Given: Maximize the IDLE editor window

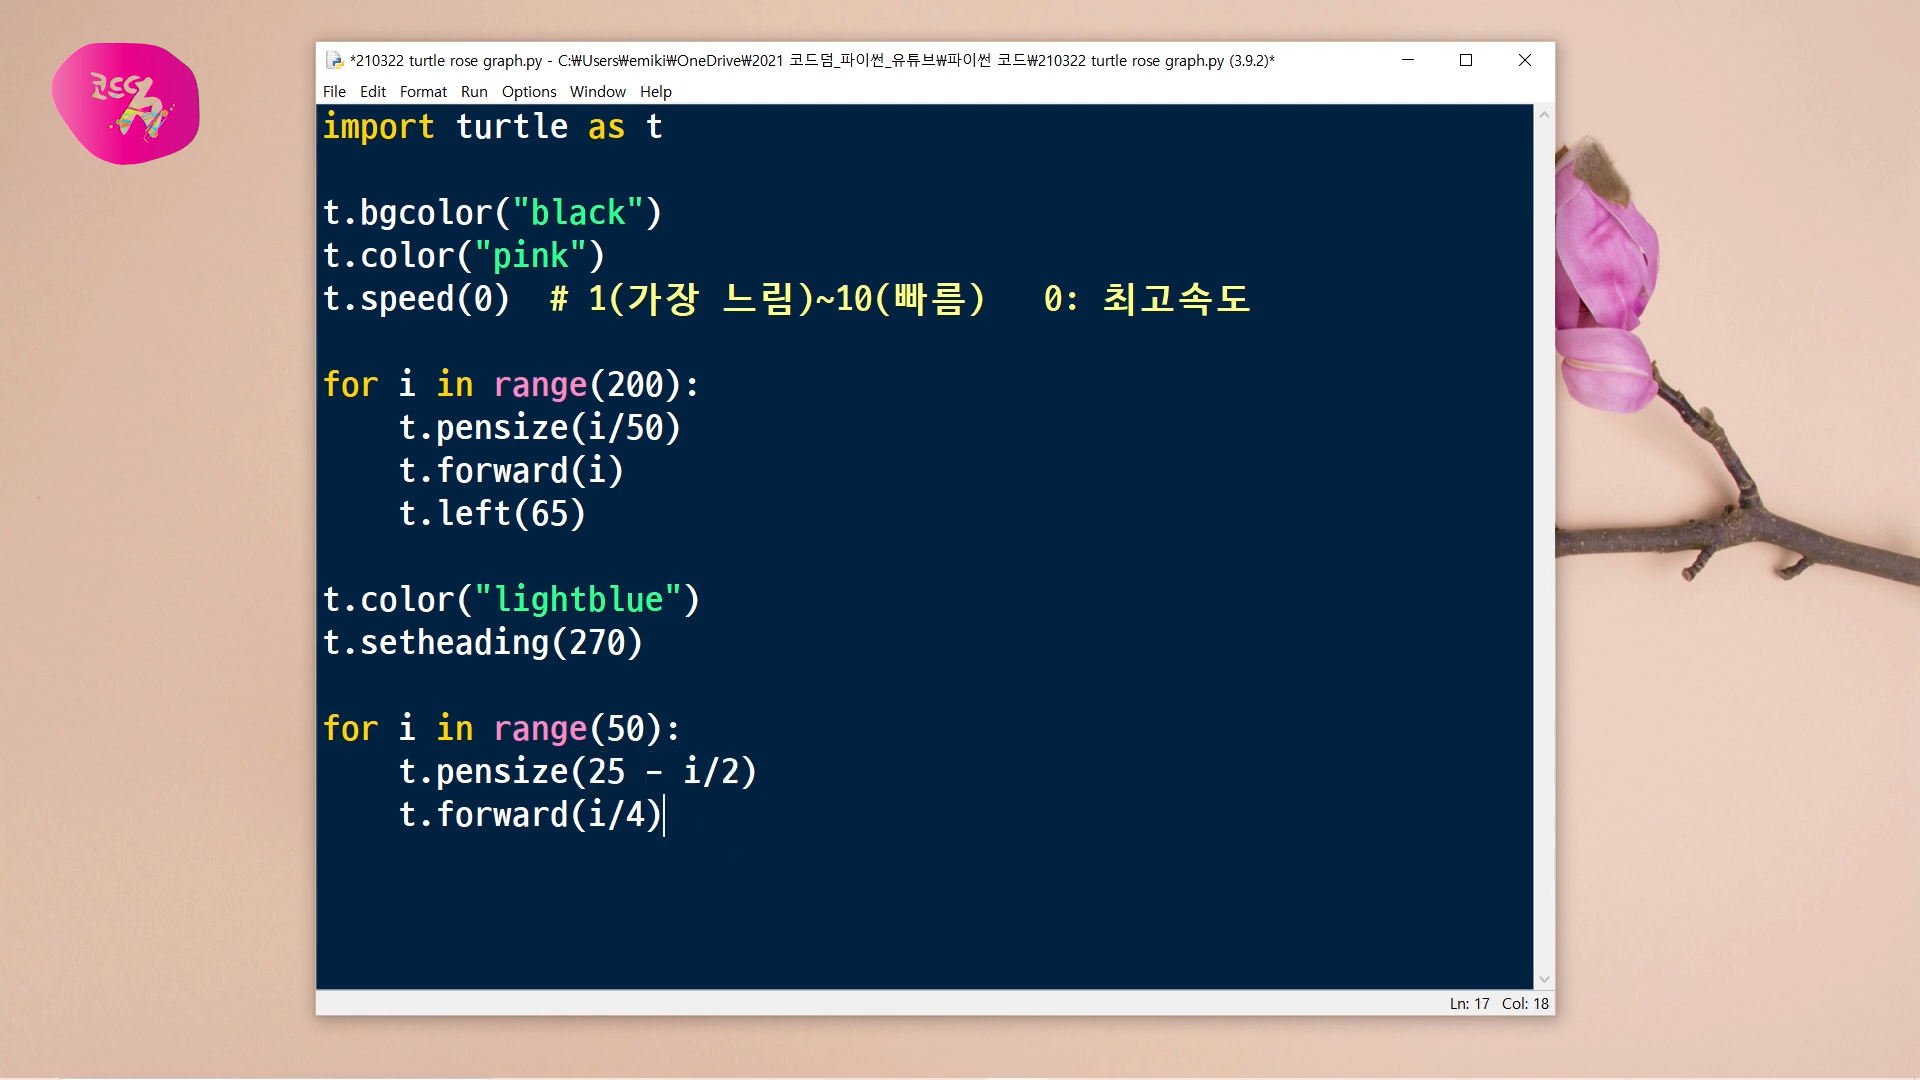Looking at the screenshot, I should 1466,60.
